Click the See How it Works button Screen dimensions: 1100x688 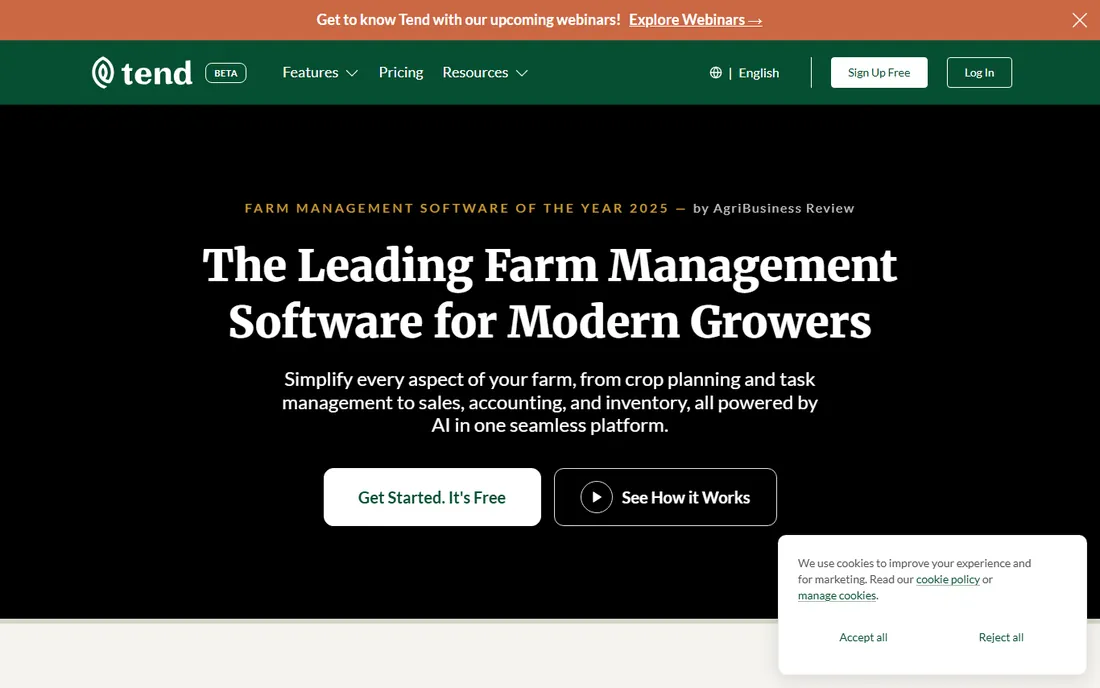665,497
